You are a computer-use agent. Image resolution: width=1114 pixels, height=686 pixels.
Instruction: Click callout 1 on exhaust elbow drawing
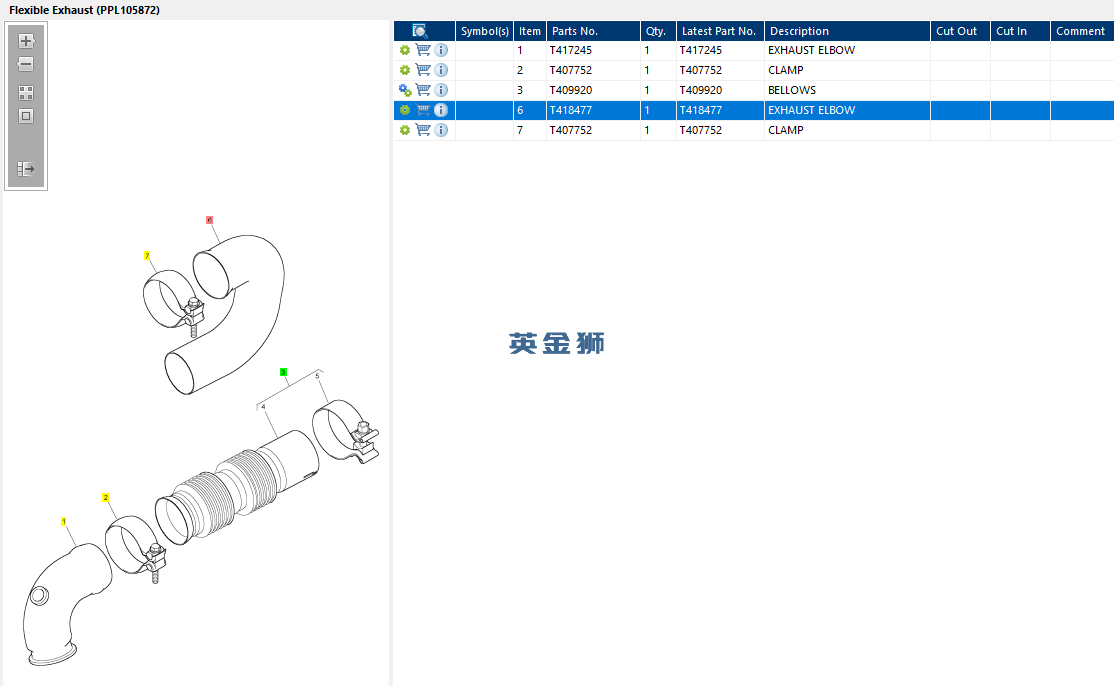pos(64,521)
